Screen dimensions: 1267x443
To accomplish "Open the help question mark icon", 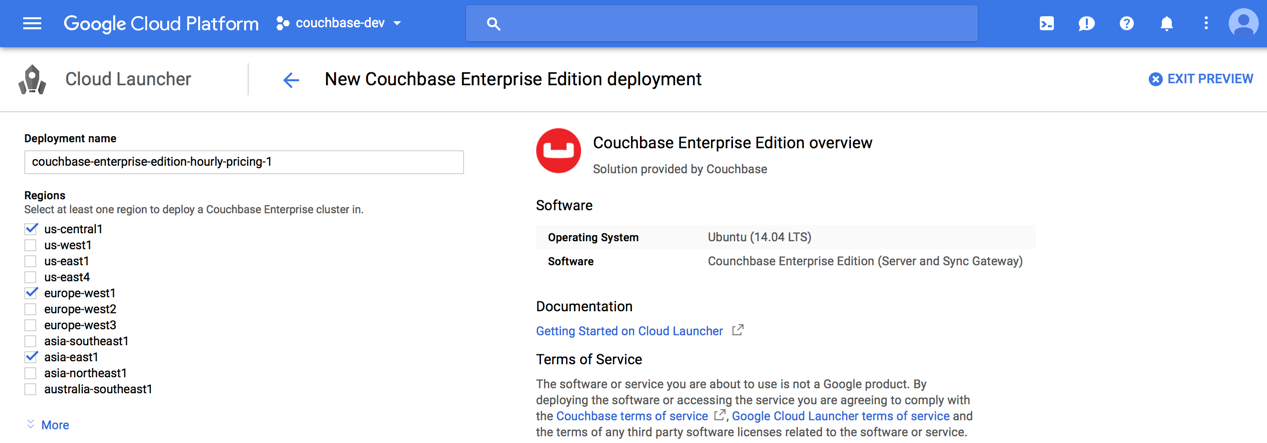I will point(1126,23).
